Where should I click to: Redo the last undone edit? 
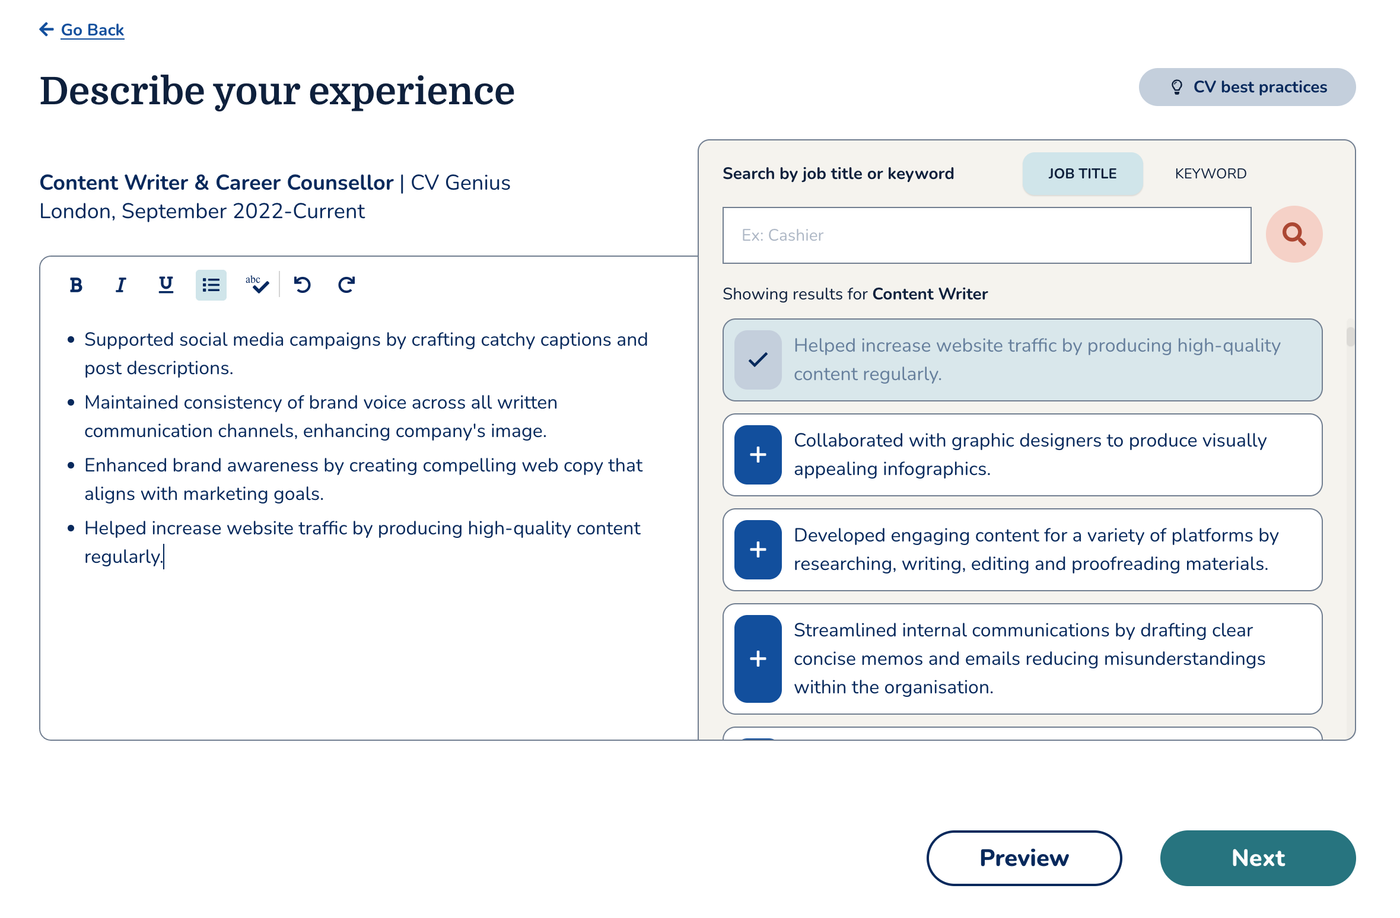click(x=346, y=285)
